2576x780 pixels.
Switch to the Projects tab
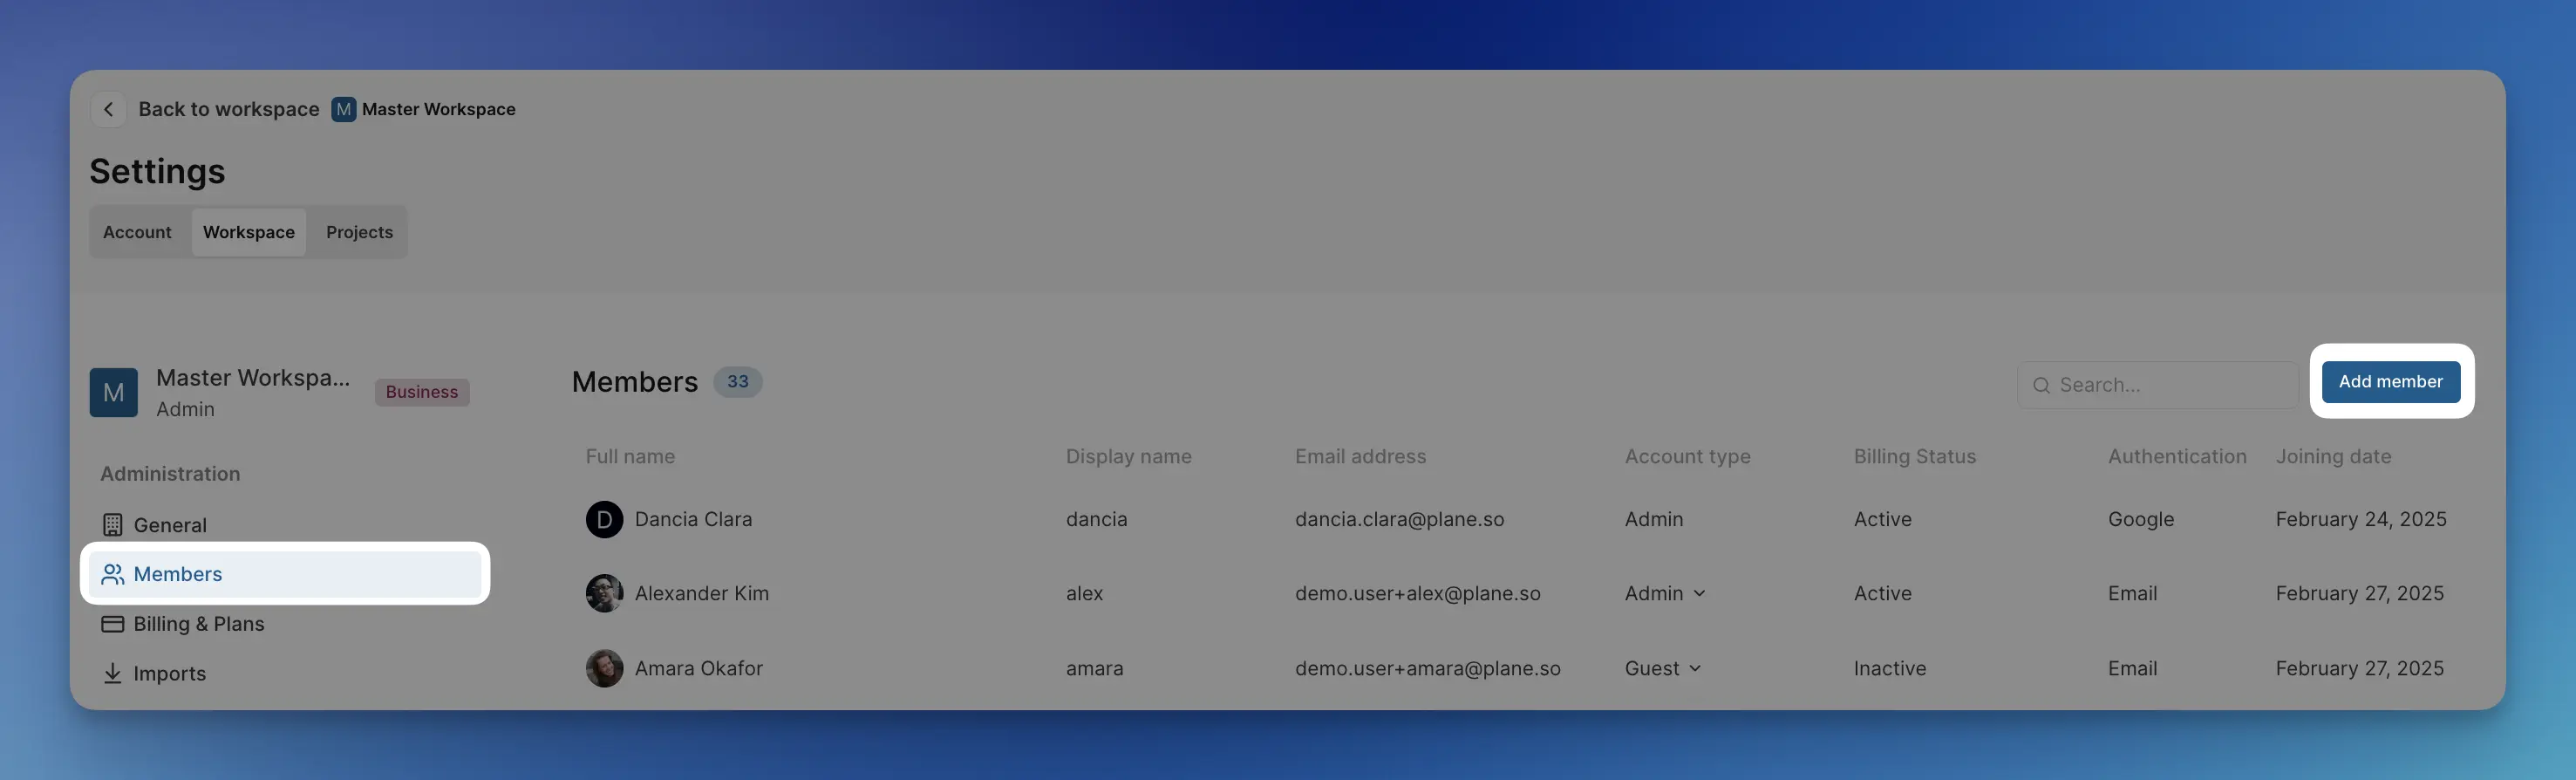click(359, 232)
